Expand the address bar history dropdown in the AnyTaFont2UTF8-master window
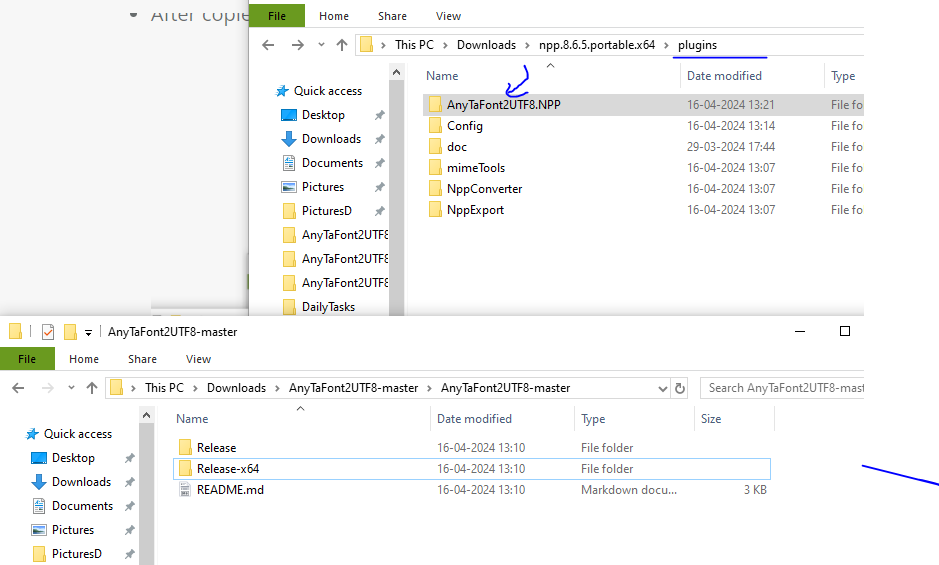The height and width of the screenshot is (565, 939). pos(662,388)
